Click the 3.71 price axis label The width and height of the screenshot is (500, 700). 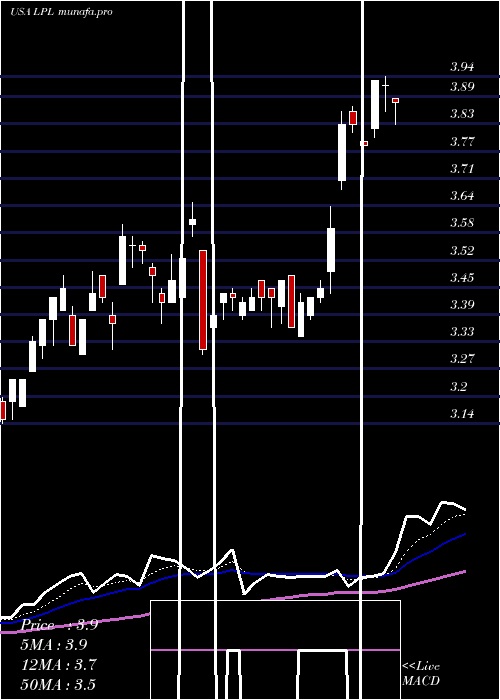(x=462, y=169)
